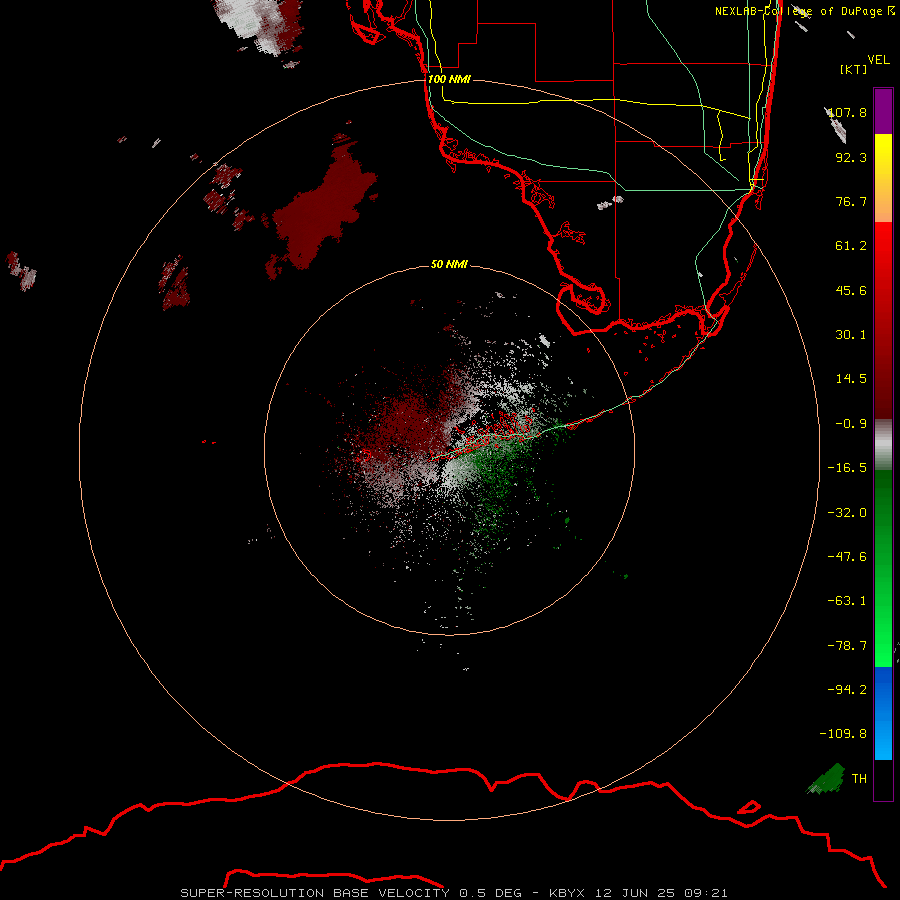Click the -94.2 scale value
This screenshot has width=900, height=900.
(x=847, y=690)
